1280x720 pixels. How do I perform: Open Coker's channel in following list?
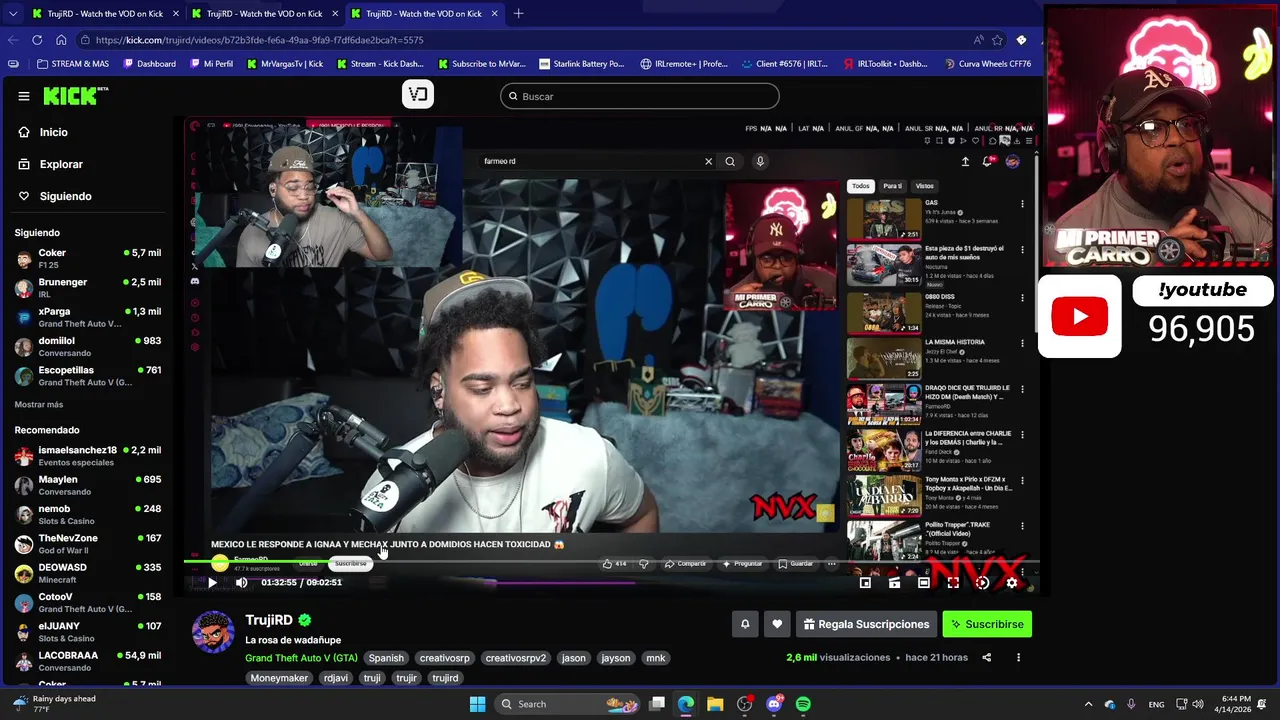88,258
